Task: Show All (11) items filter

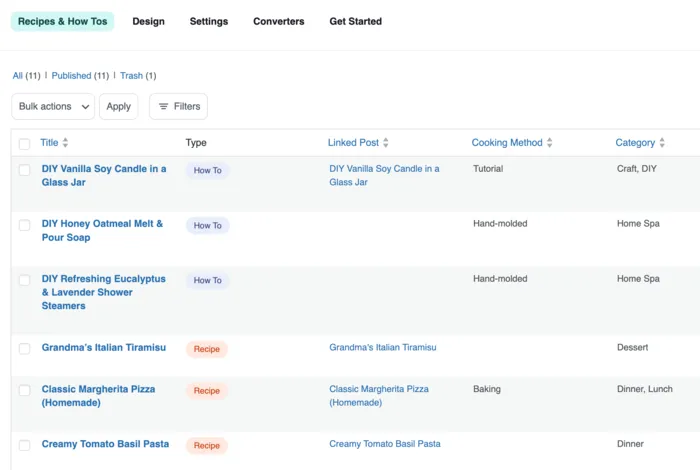Action: pyautogui.click(x=26, y=75)
